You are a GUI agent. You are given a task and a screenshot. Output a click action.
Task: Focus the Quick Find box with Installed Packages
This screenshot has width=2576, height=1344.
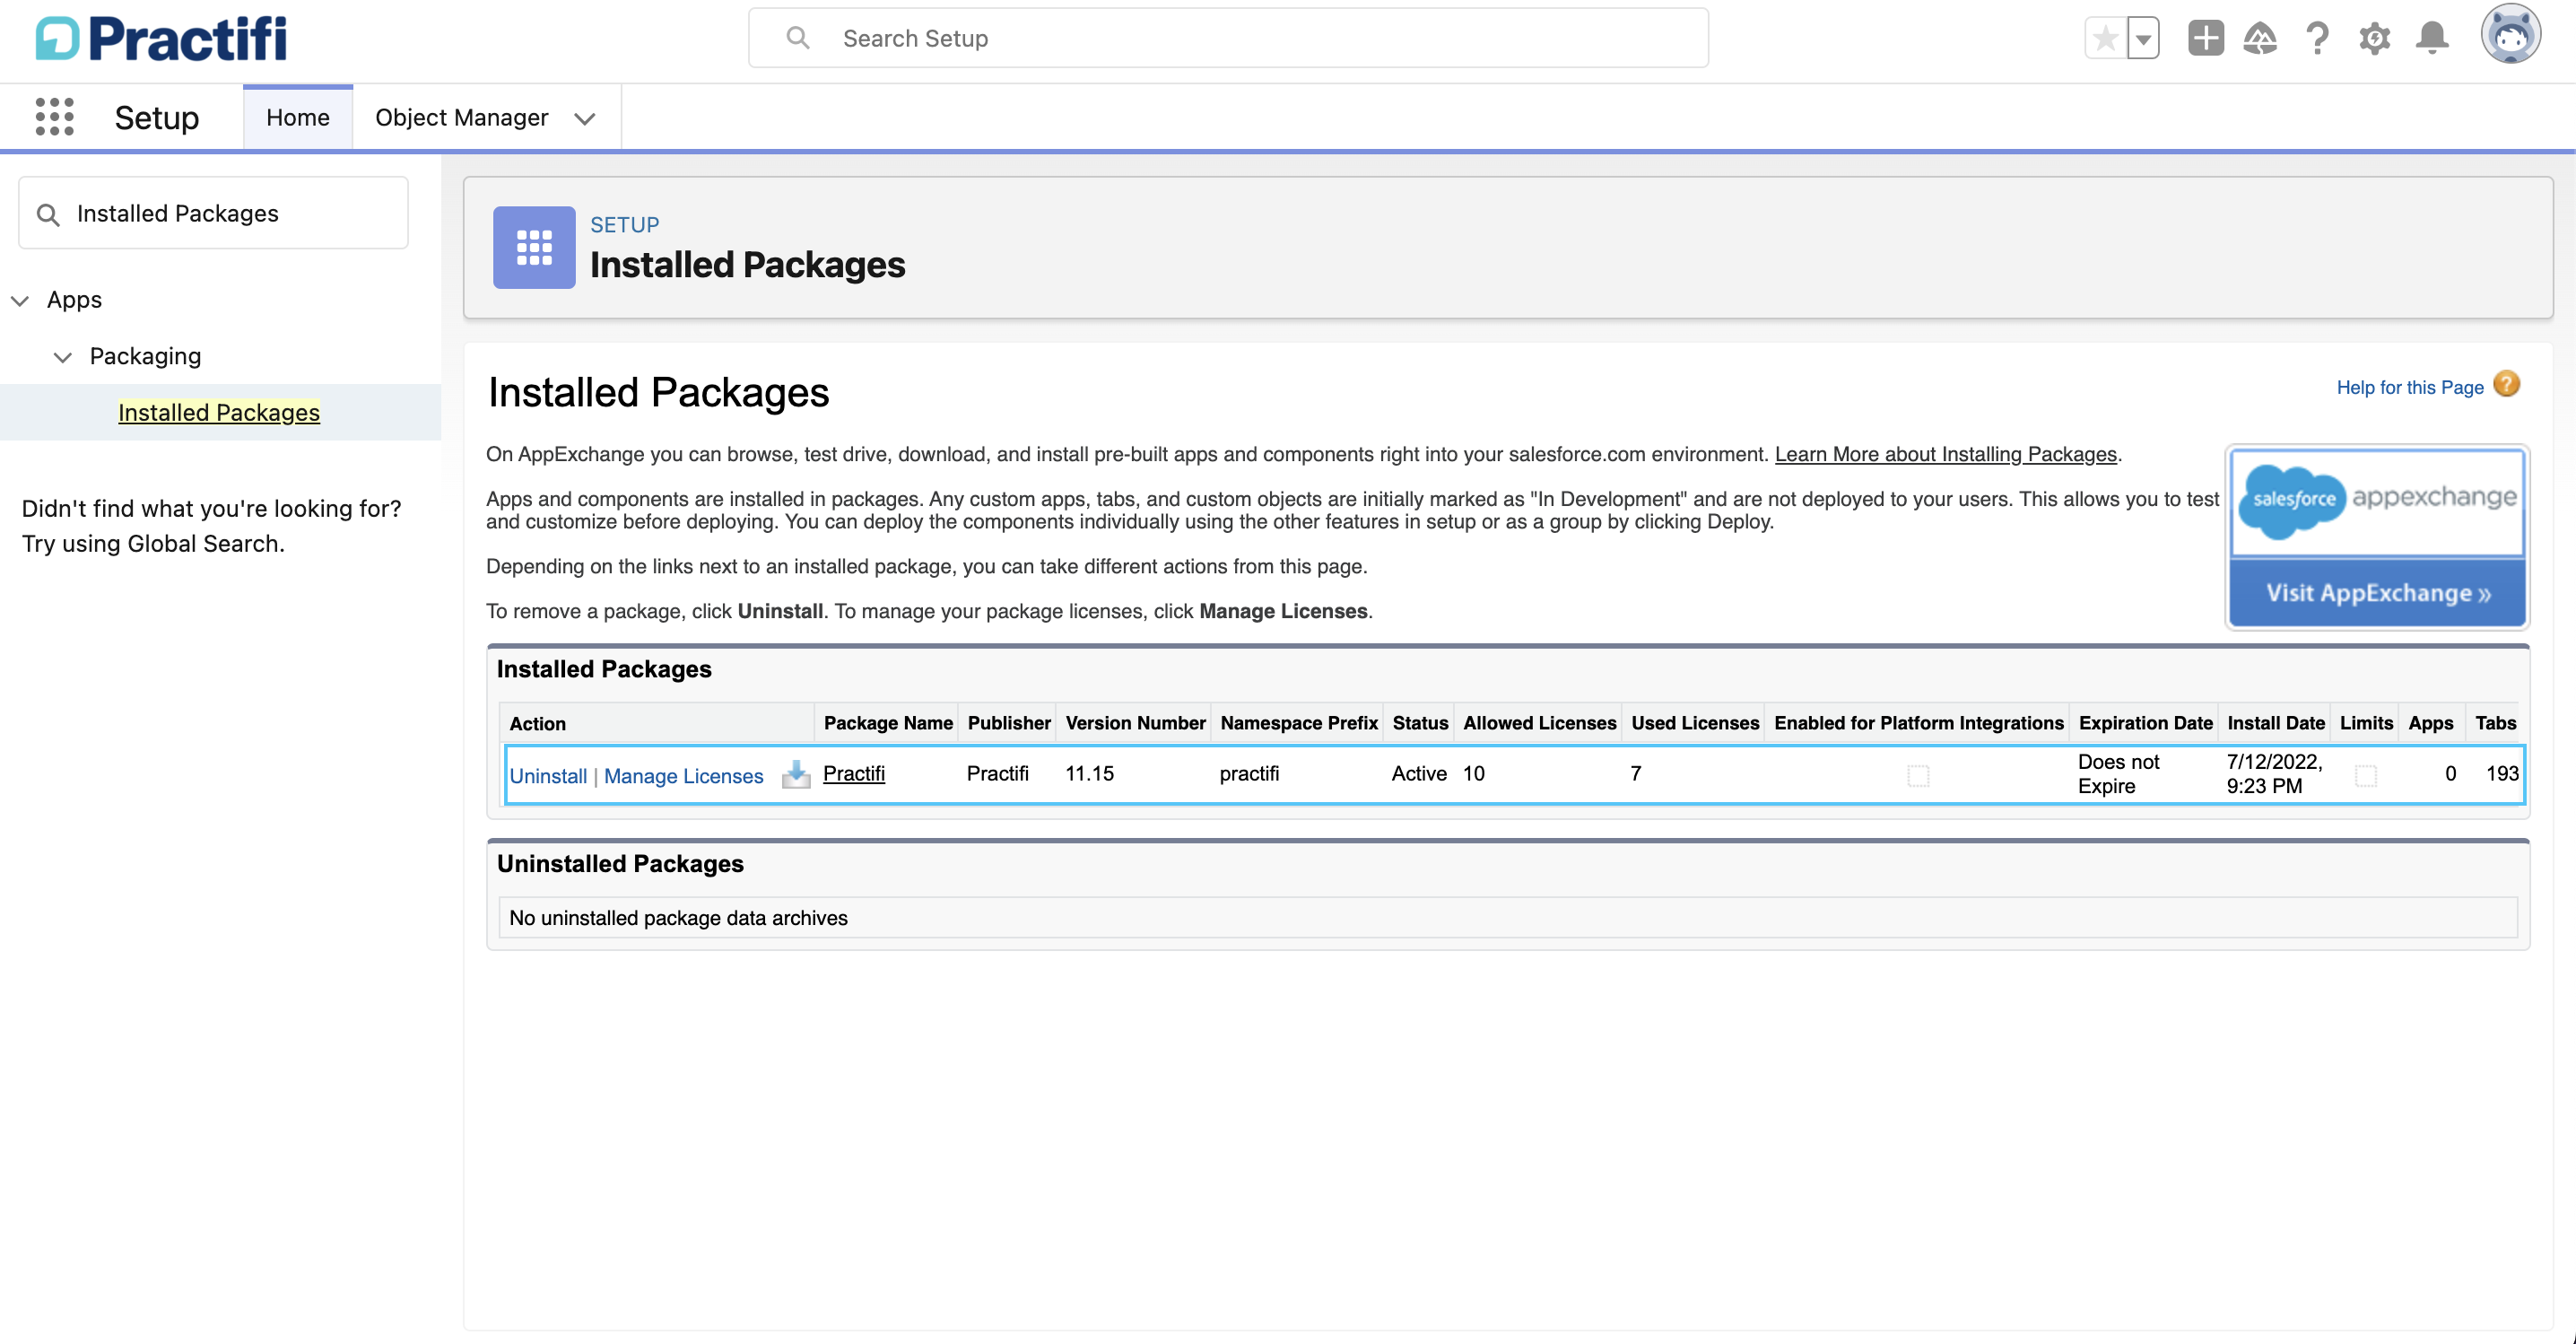pyautogui.click(x=213, y=213)
